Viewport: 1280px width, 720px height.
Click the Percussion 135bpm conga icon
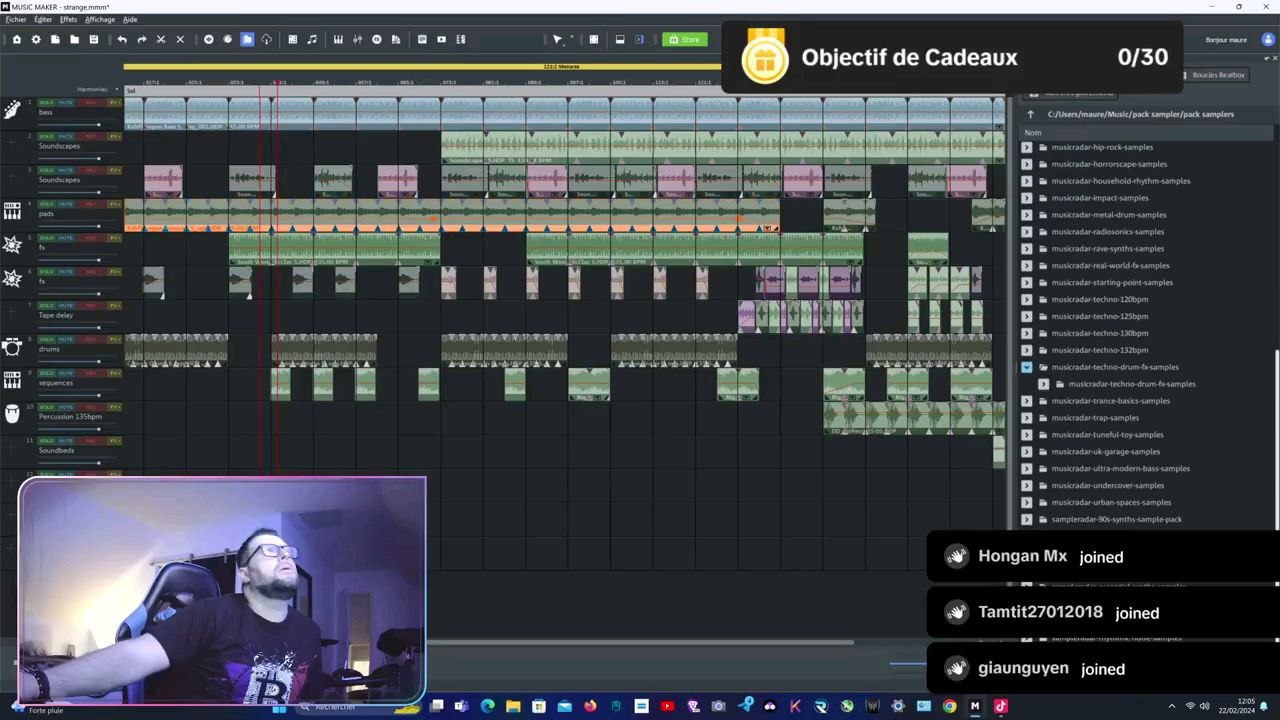tap(12, 414)
